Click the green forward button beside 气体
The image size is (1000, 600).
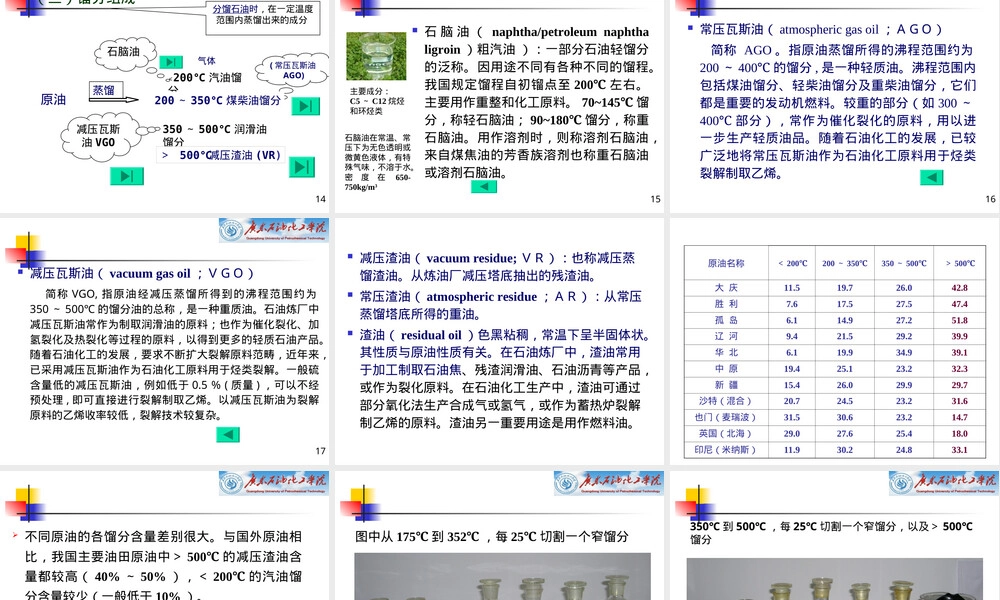click(x=171, y=62)
